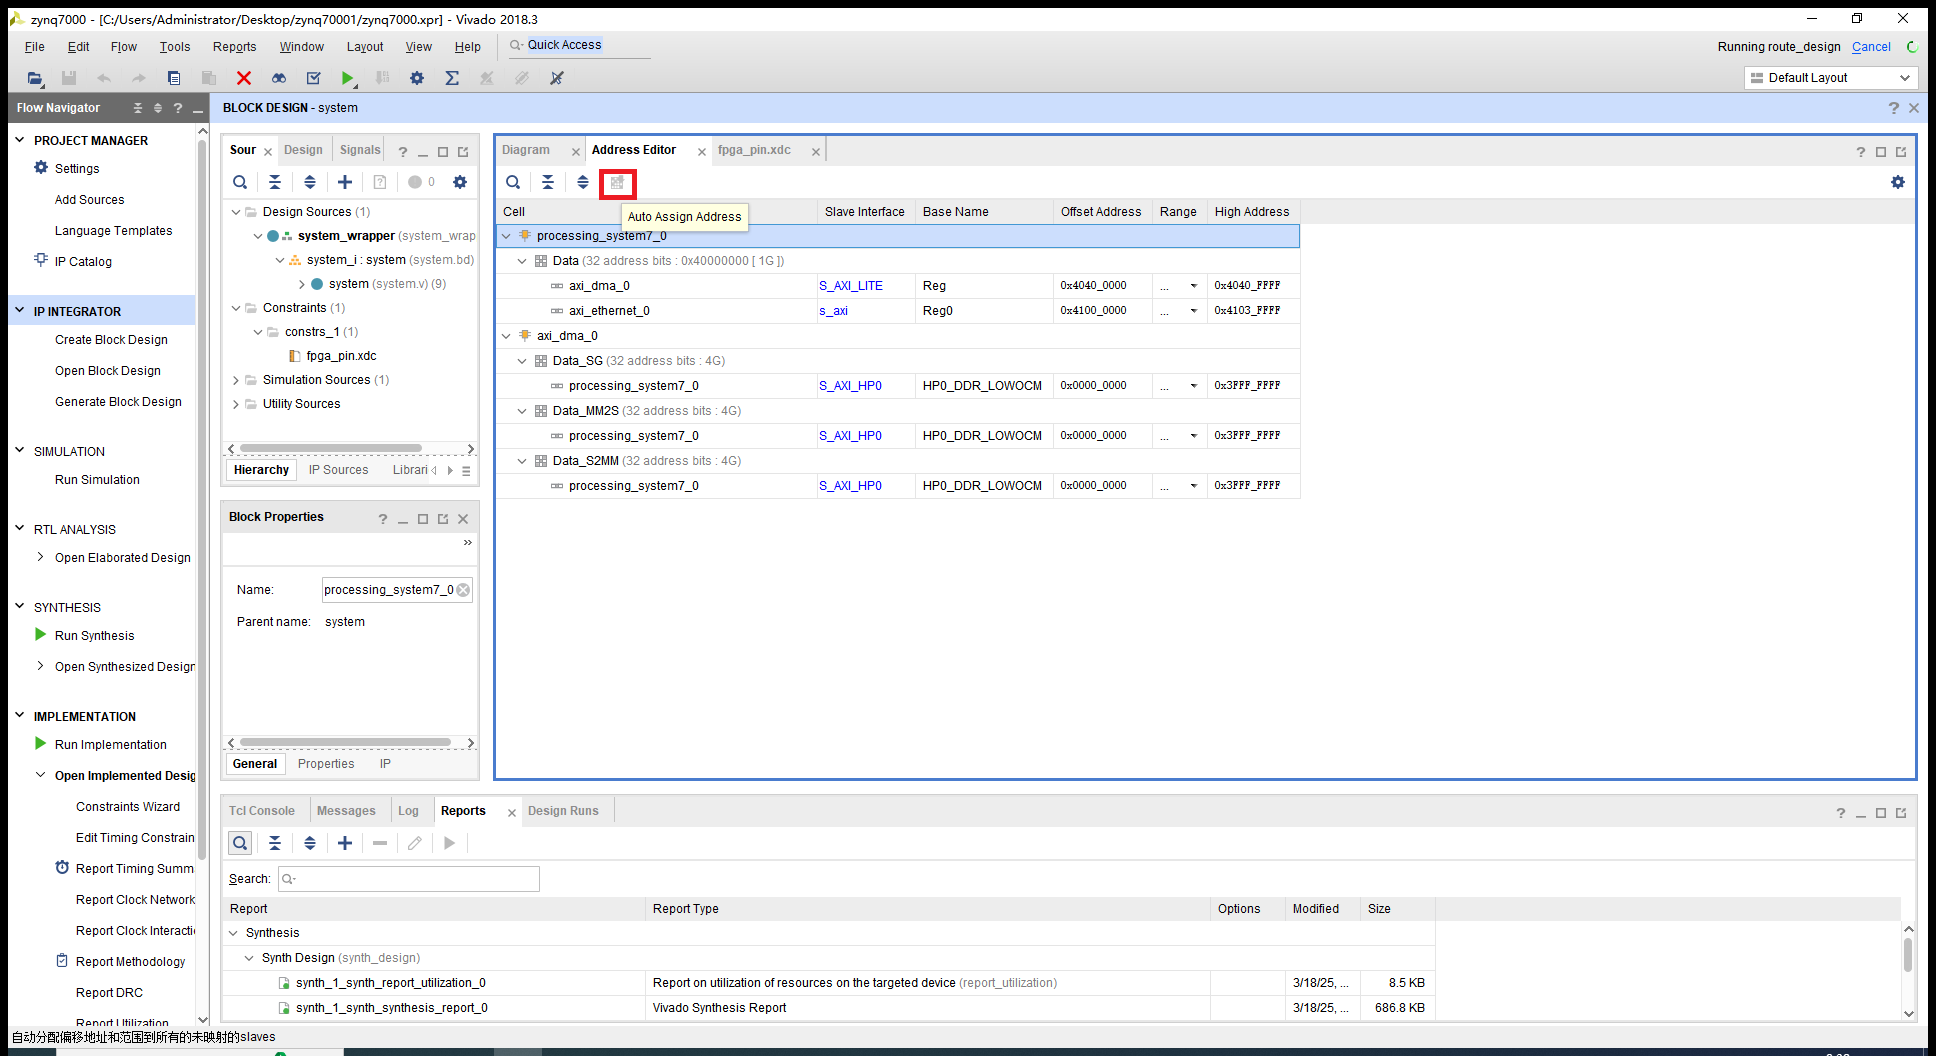Switch to the Diagram tab
This screenshot has width=1936, height=1056.
click(526, 150)
